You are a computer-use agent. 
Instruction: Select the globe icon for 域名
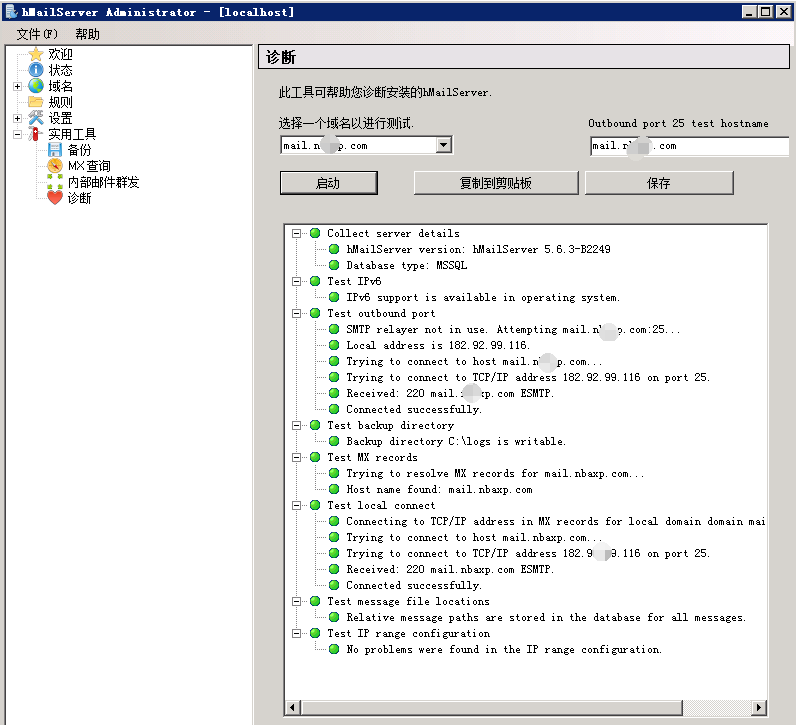(36, 86)
